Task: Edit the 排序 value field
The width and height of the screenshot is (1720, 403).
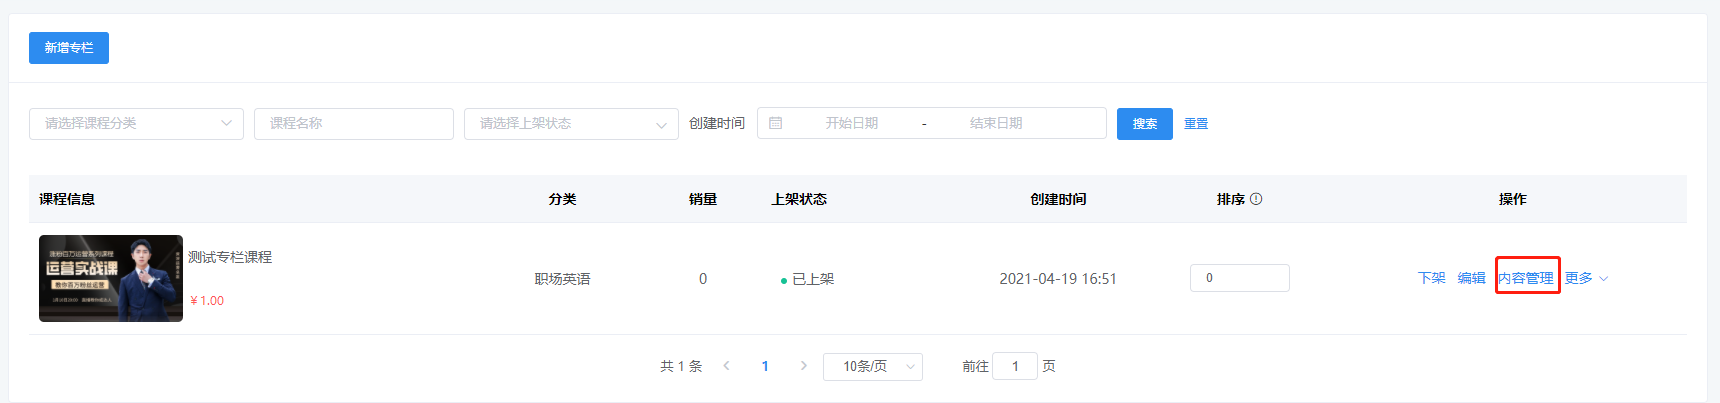Action: [1240, 278]
